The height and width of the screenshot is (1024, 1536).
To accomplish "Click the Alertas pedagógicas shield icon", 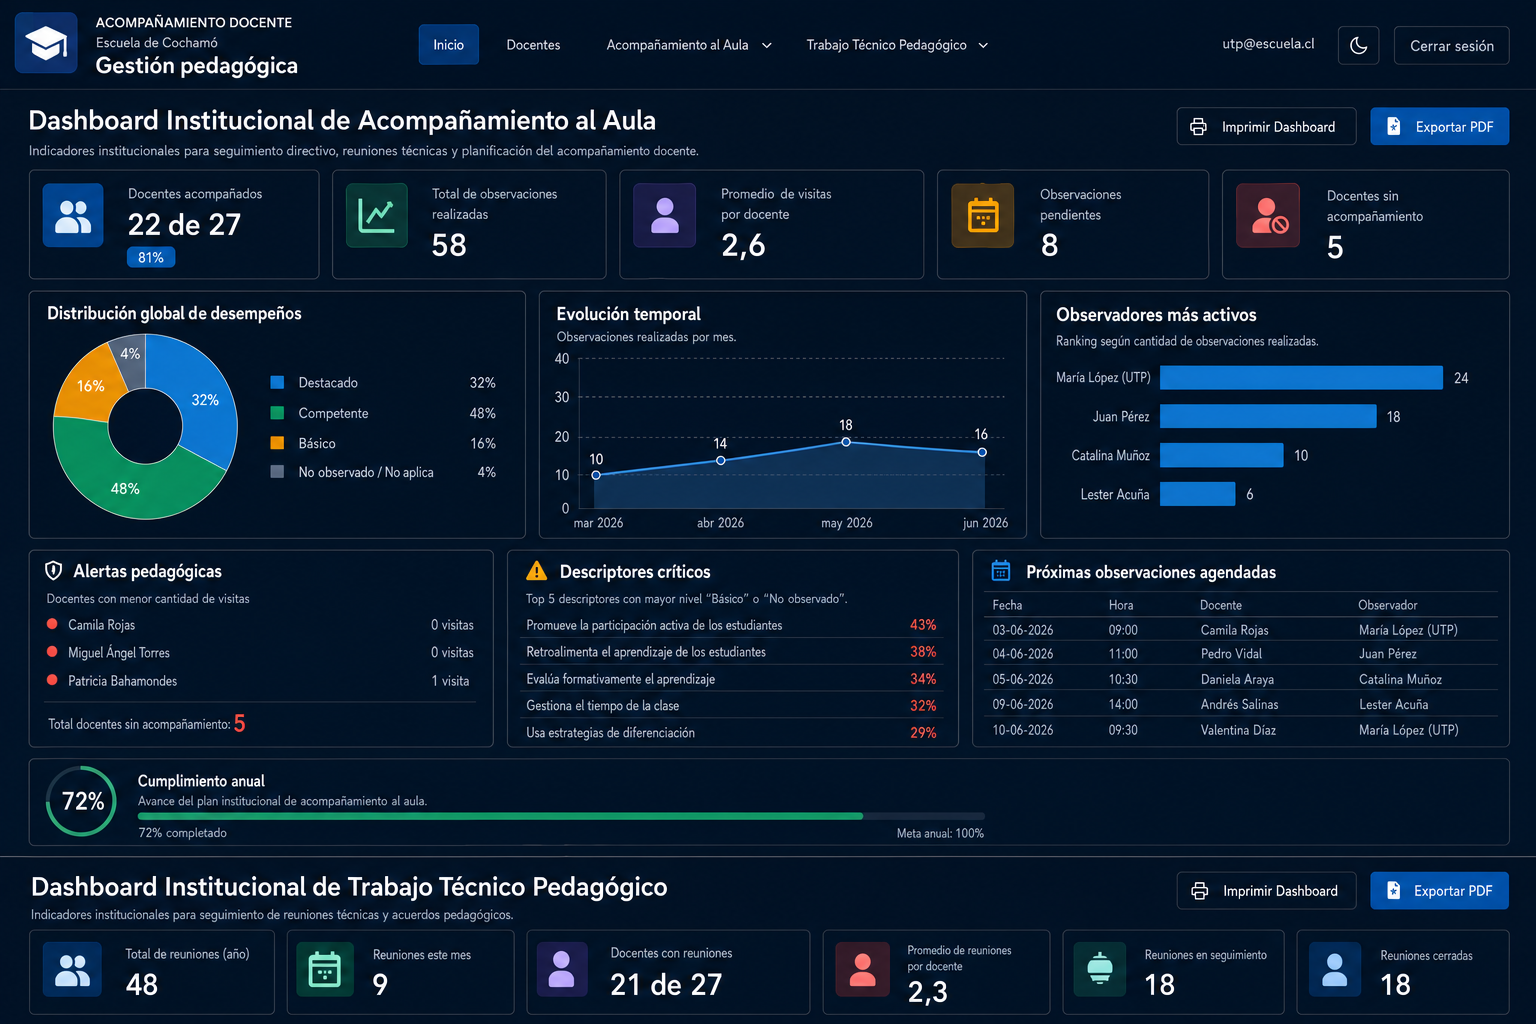I will coord(54,571).
